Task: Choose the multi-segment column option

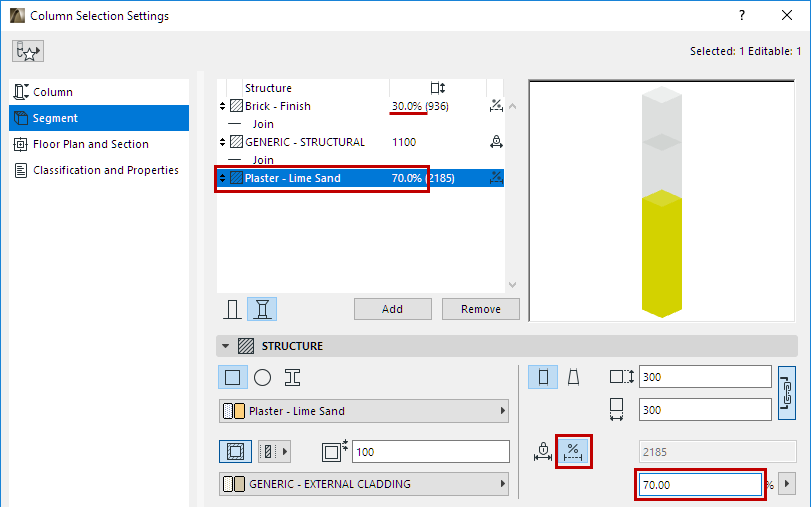Action: coord(262,309)
